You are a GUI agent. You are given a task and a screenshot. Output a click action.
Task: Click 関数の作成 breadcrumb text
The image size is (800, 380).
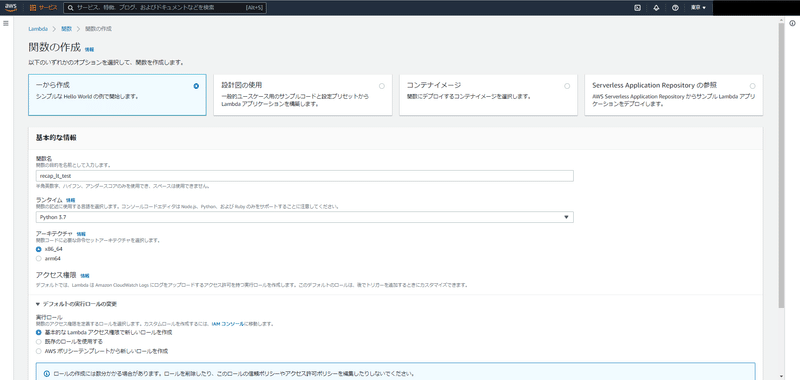click(98, 29)
